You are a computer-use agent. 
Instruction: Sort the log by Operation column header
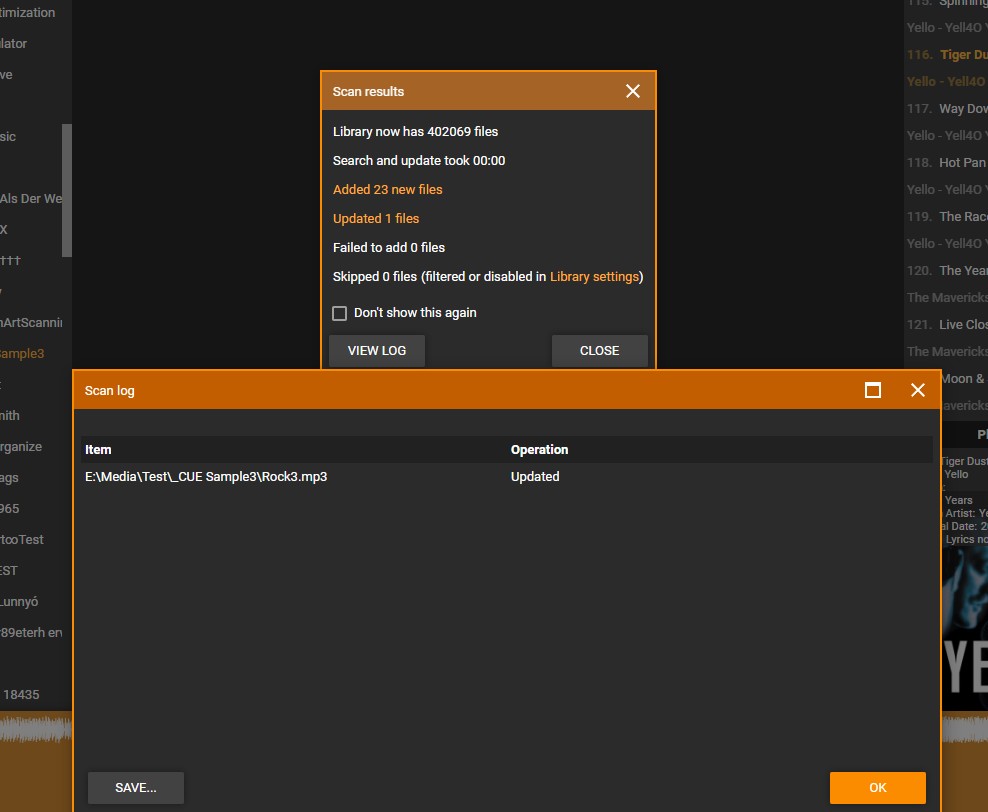point(539,450)
